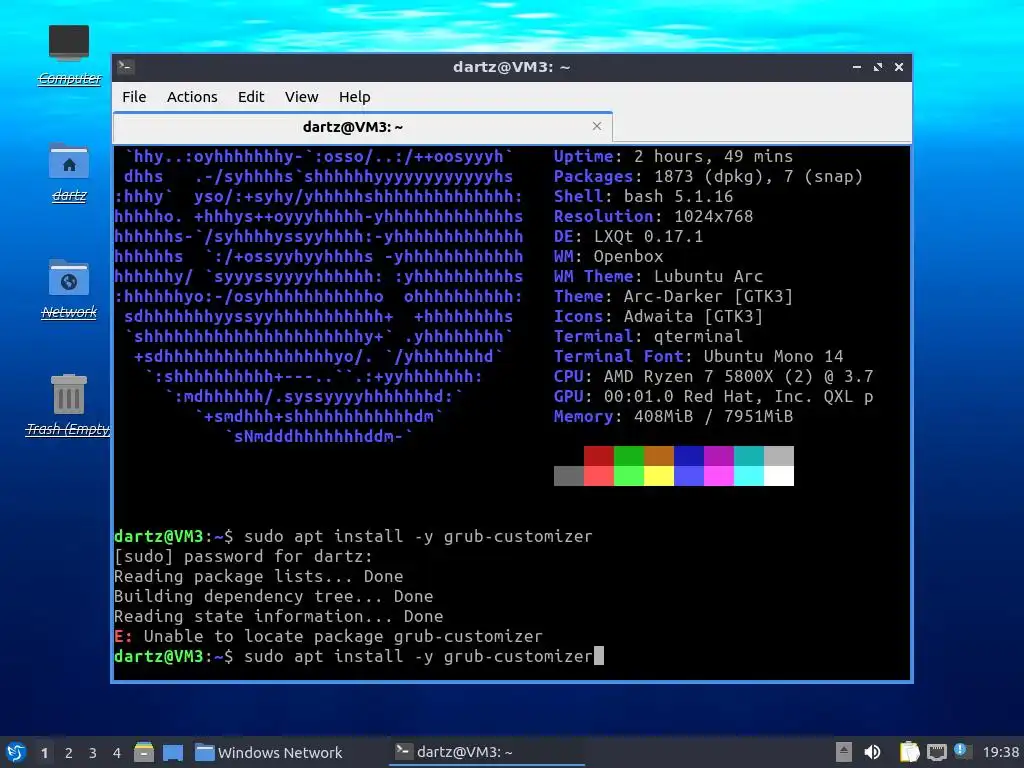Click the red color block in neofetch
The height and width of the screenshot is (768, 1024).
[x=599, y=456]
